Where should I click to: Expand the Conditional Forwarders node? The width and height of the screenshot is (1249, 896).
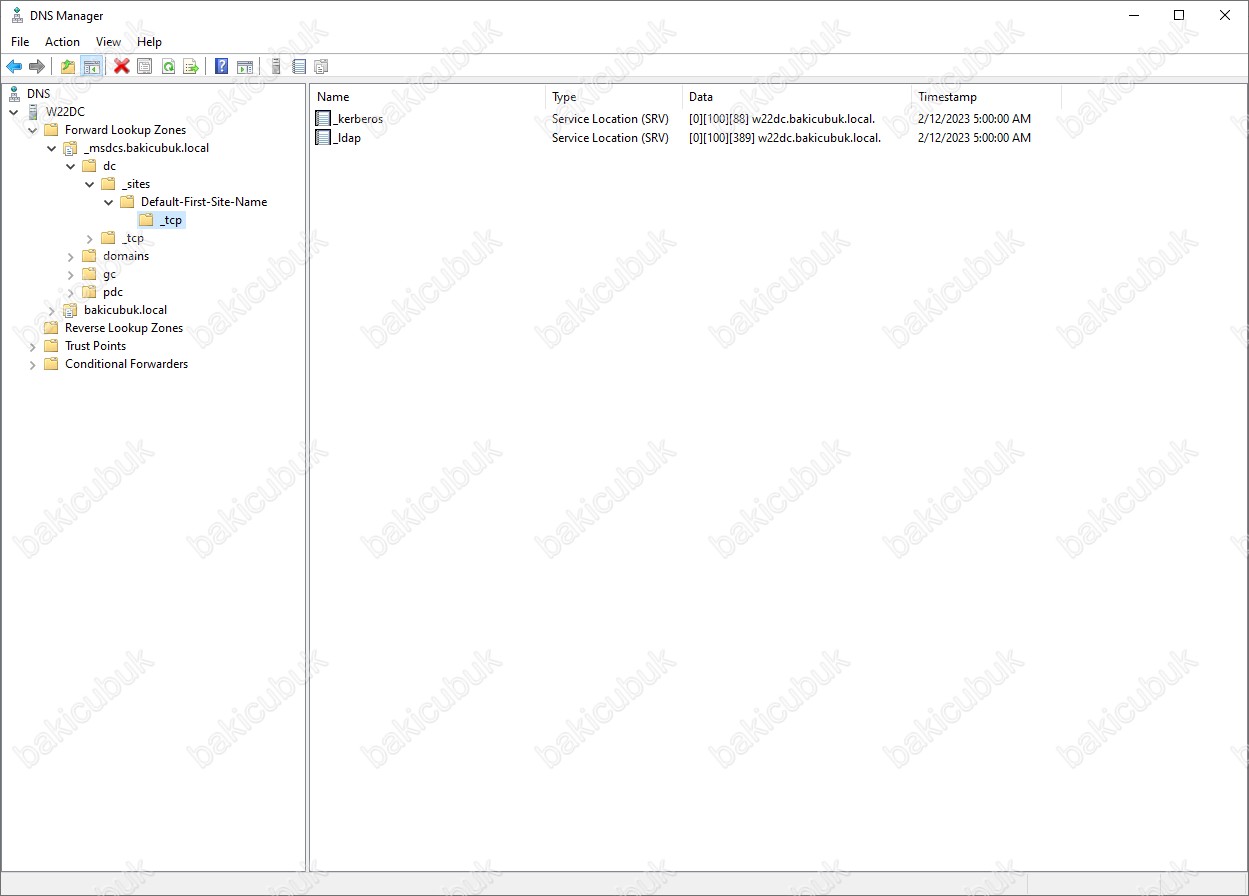coord(33,364)
